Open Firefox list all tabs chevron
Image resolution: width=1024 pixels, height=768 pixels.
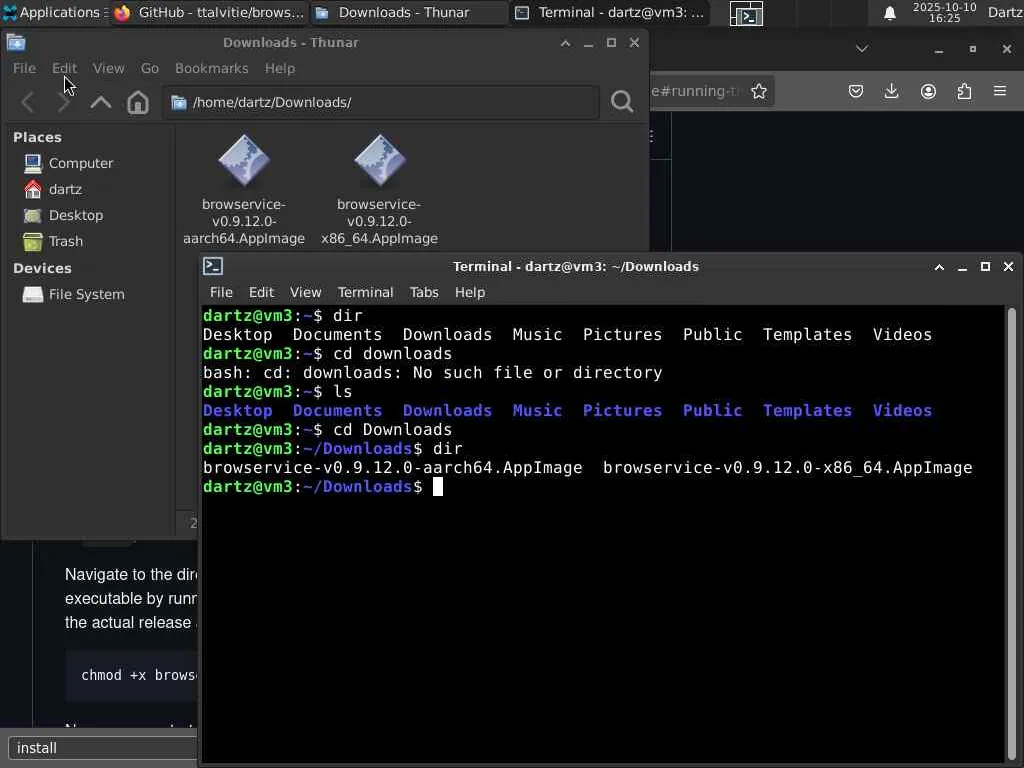(x=862, y=49)
